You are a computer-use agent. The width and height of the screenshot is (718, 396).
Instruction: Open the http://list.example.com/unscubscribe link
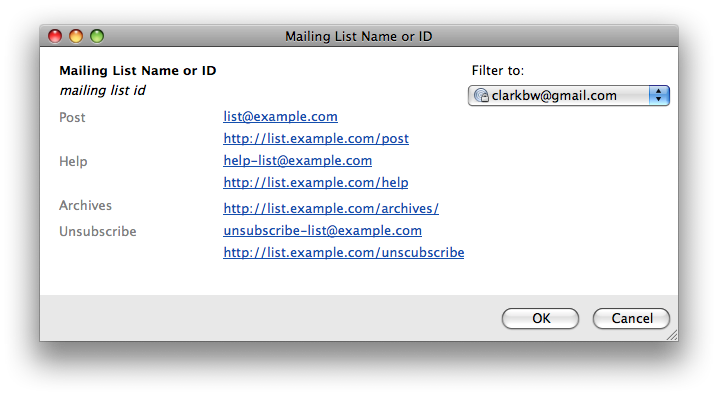point(343,253)
